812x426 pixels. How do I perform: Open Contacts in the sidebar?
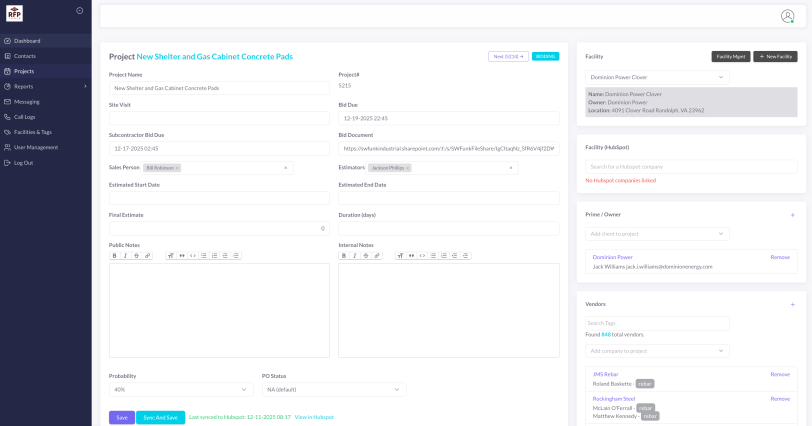pyautogui.click(x=46, y=56)
